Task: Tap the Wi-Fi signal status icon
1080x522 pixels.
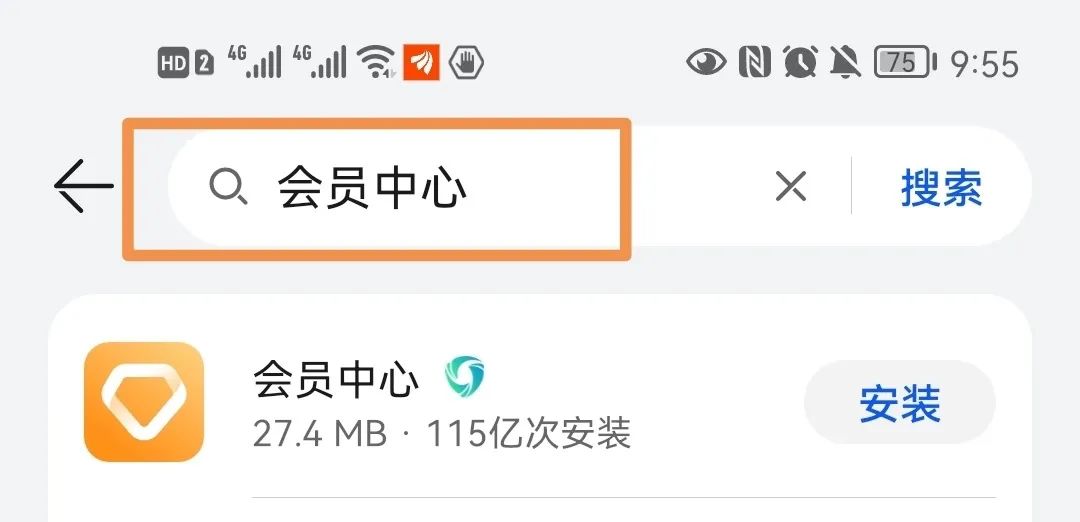Action: [376, 63]
